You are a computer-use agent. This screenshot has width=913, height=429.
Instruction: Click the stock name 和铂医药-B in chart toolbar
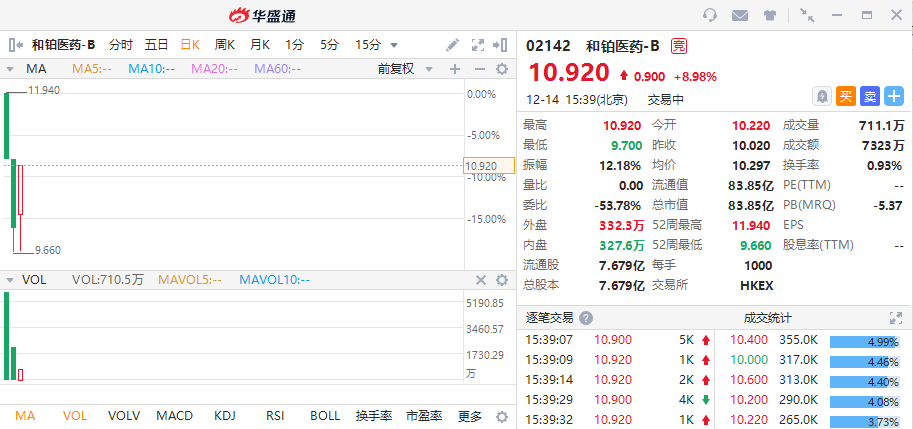63,45
